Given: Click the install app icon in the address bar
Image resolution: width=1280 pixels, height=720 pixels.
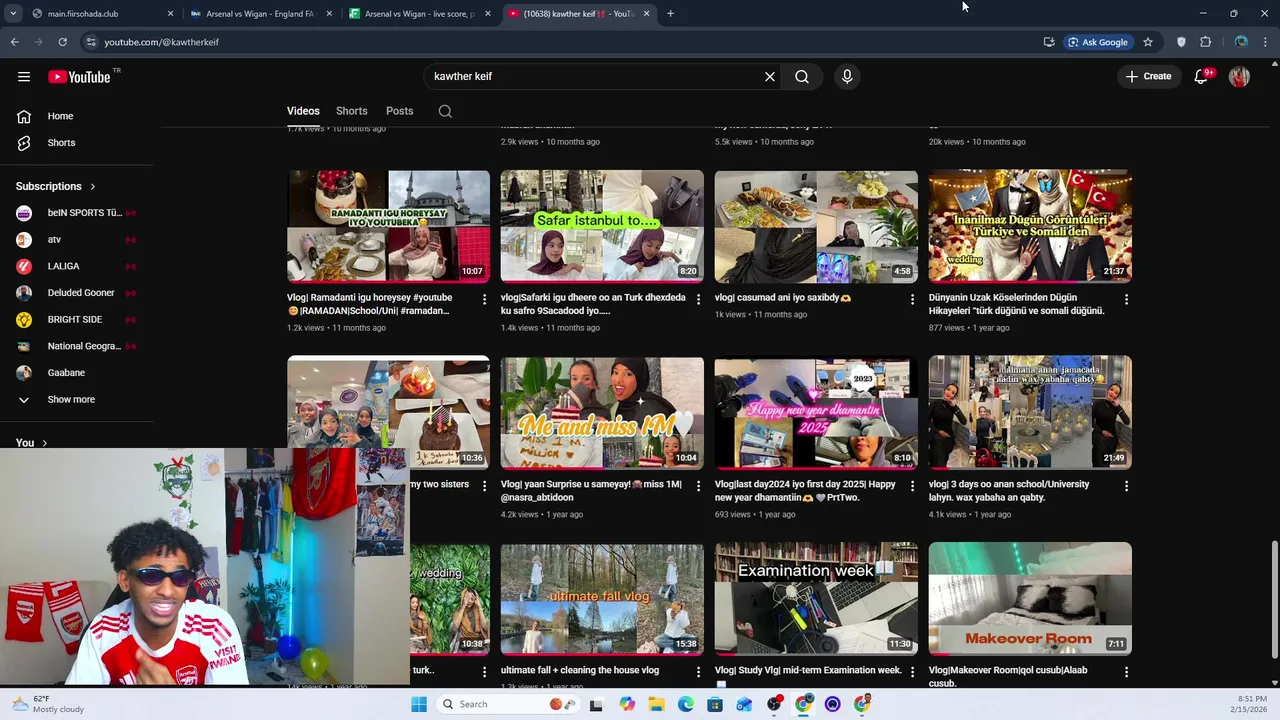Looking at the screenshot, I should [x=1049, y=42].
